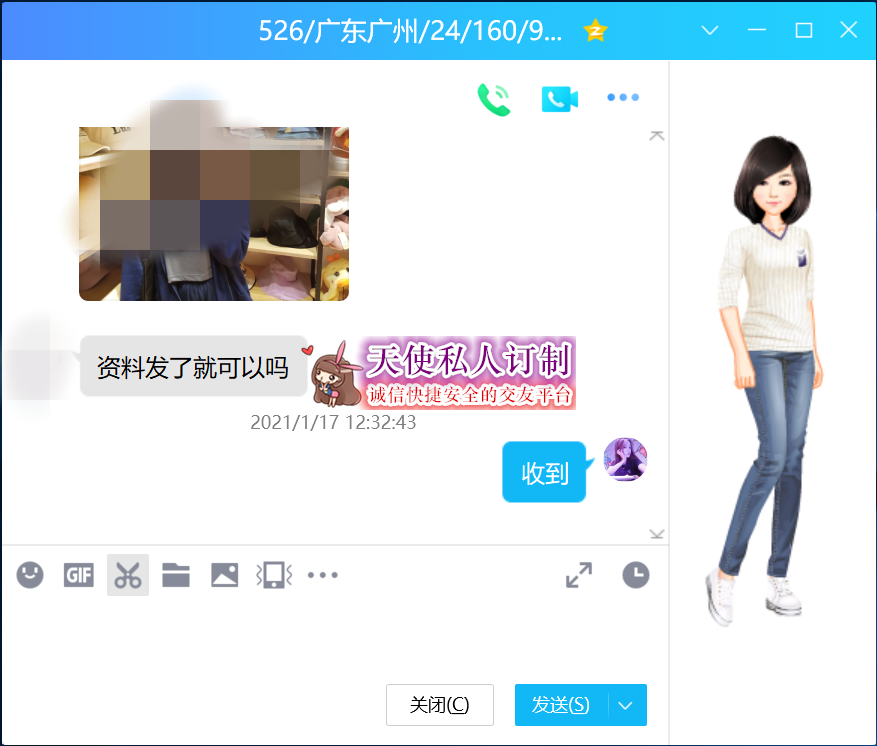Click the star badge in title bar
Viewport: 877px width, 746px height.
[x=596, y=30]
